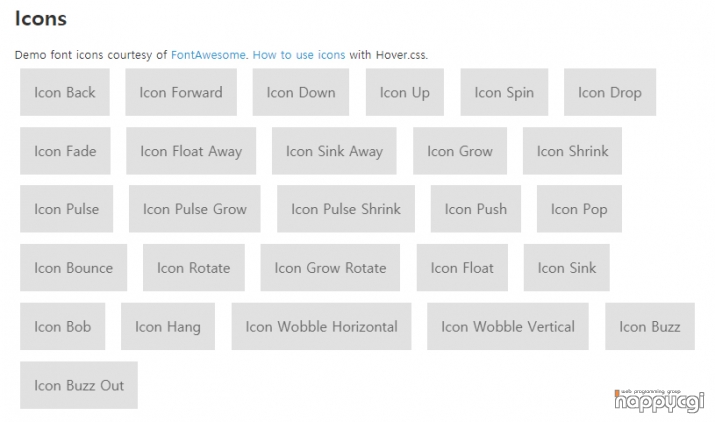715x422 pixels.
Task: Select the Icon Float Away button
Action: point(191,151)
